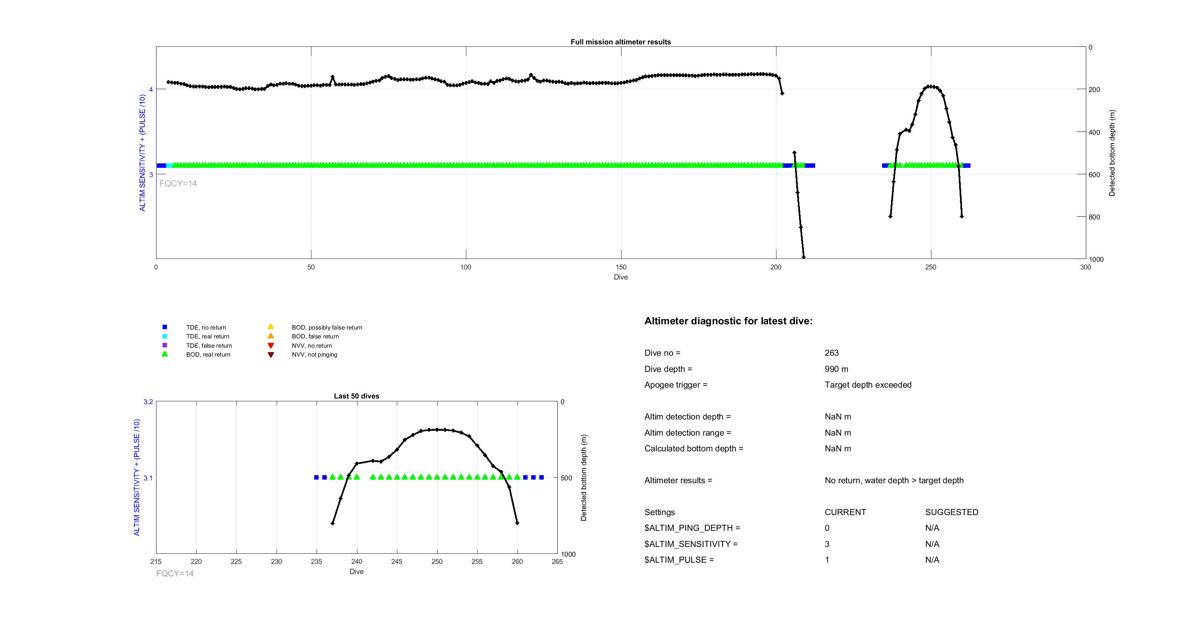Screen dimensions: 1200x622
Task: Click the 'CURRENT' column header
Action: pyautogui.click(x=845, y=513)
